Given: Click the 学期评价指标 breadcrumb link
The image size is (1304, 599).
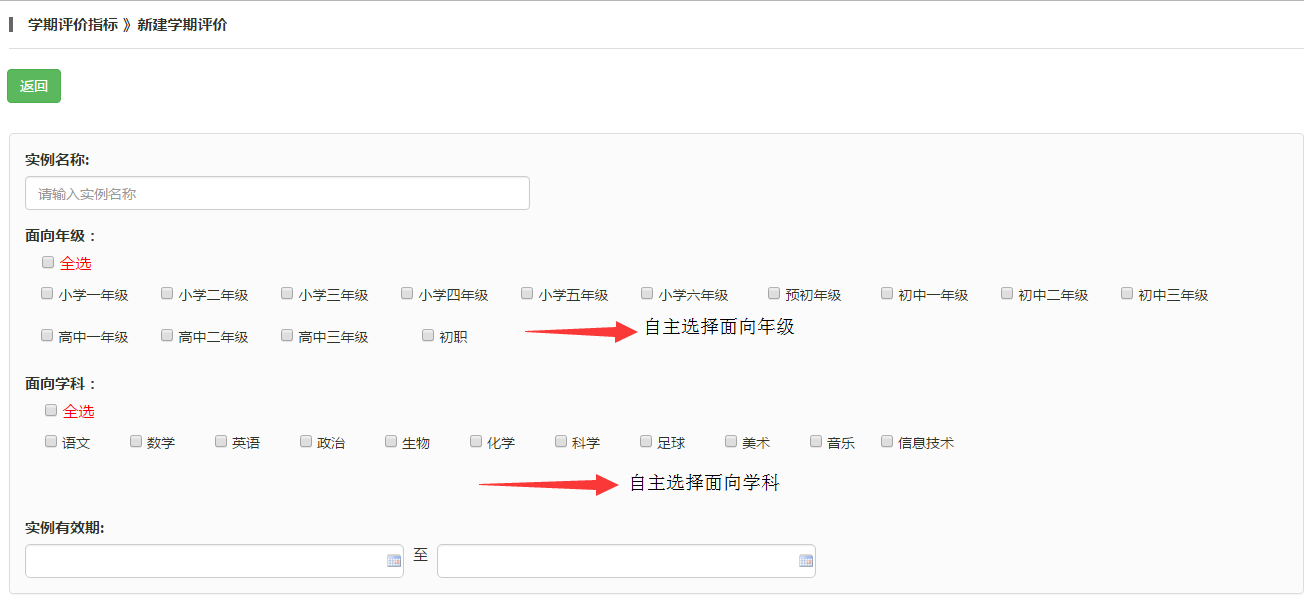Looking at the screenshot, I should coord(72,25).
